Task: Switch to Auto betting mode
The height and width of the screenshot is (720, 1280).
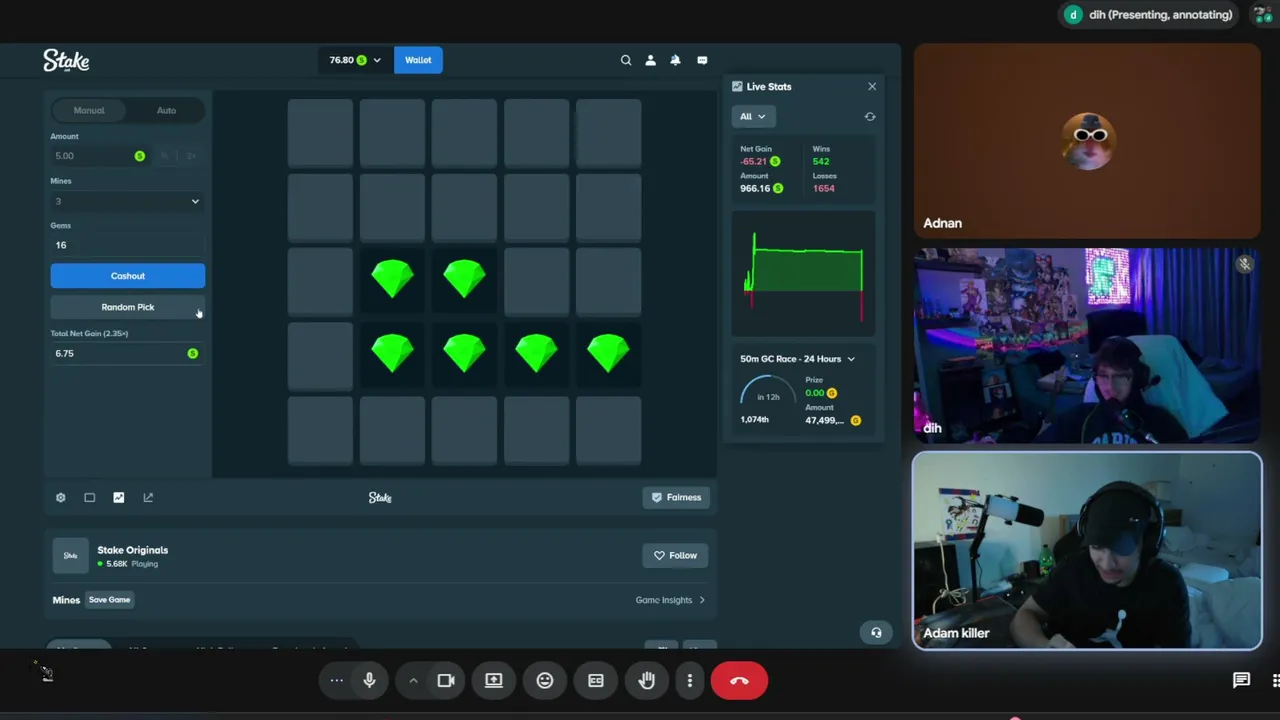Action: click(166, 111)
